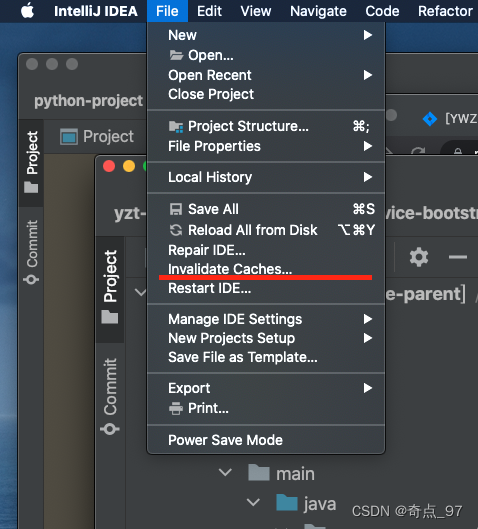Open the Code menu
This screenshot has width=478, height=529.
coord(382,11)
